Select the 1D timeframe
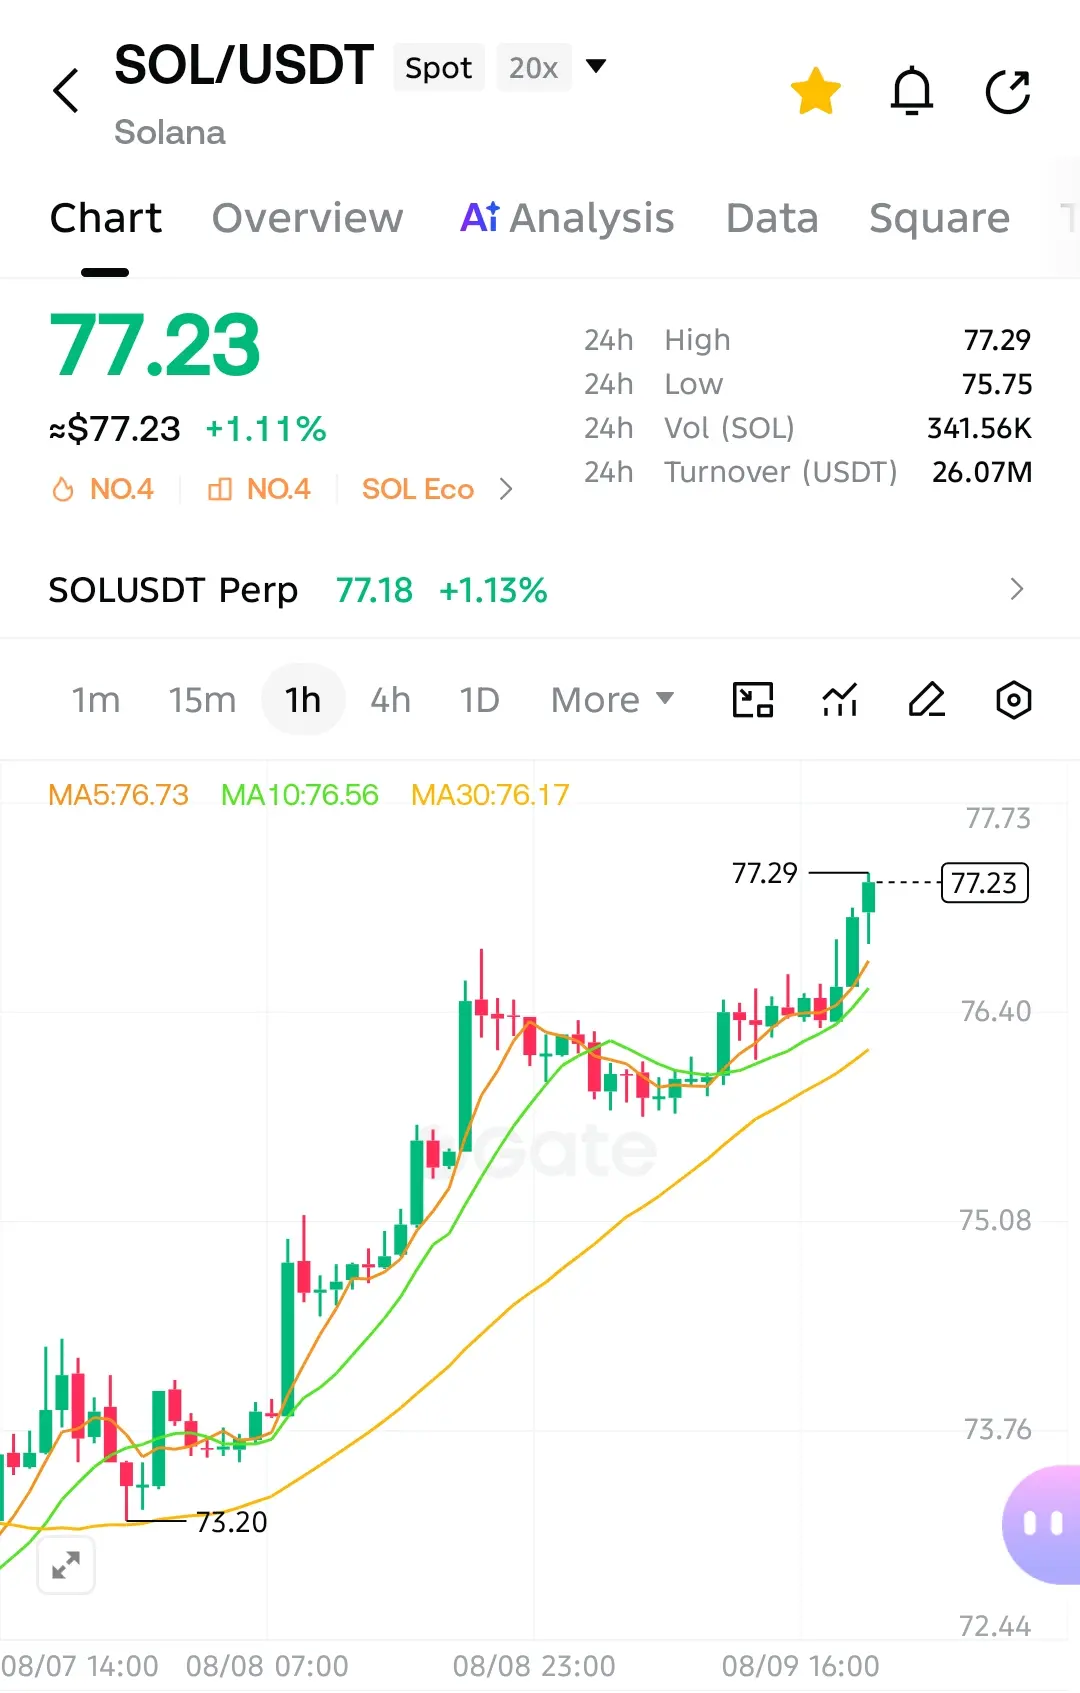This screenshot has height=1693, width=1080. [479, 700]
